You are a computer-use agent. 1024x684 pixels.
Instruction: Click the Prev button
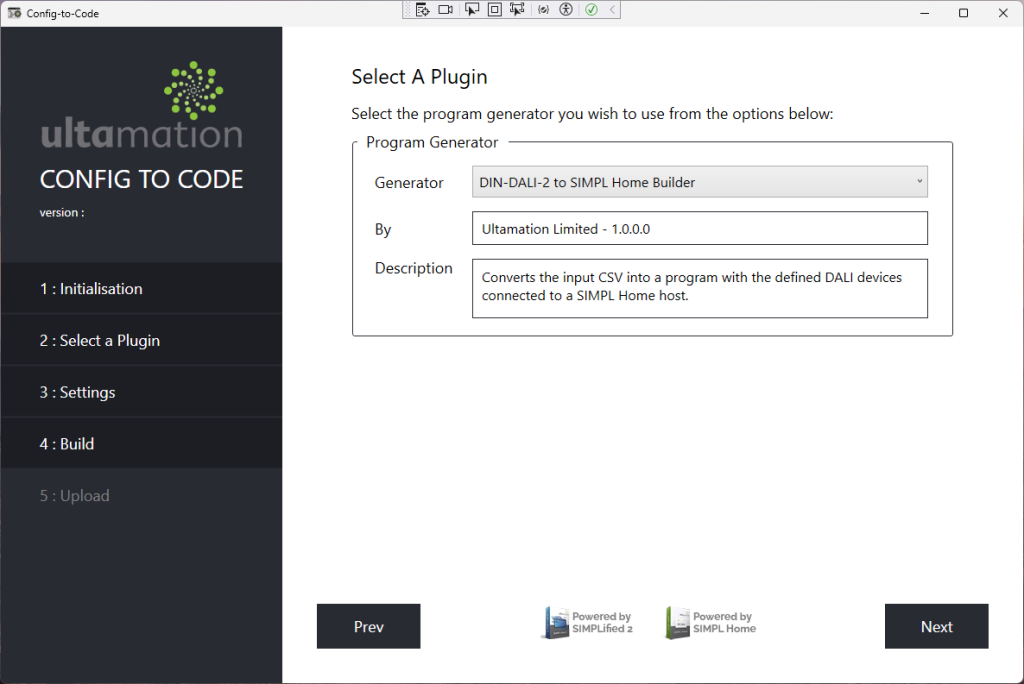[x=368, y=627]
